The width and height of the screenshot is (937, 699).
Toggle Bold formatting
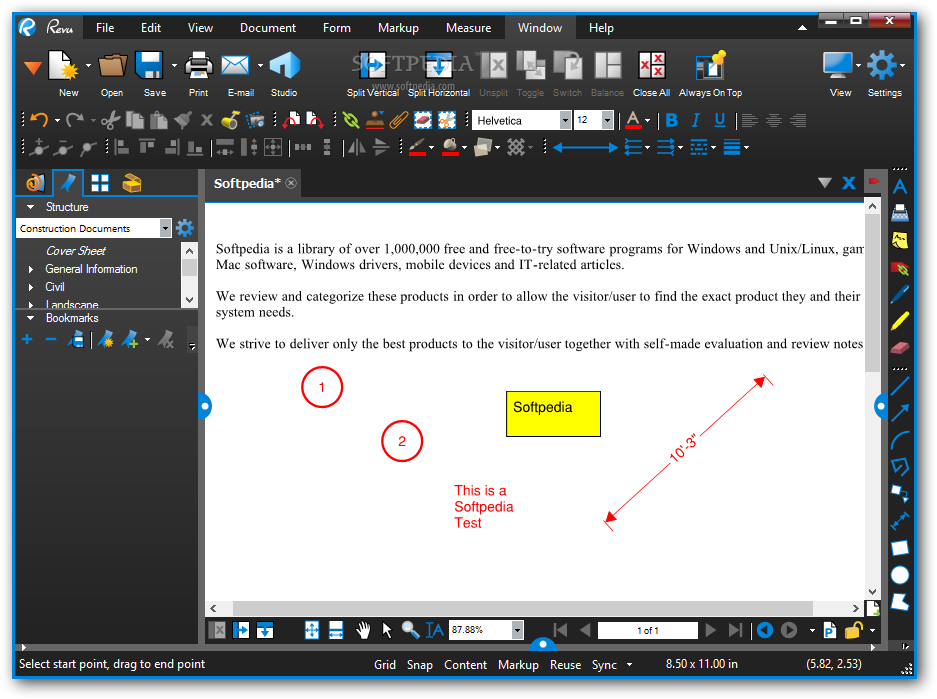(x=672, y=120)
